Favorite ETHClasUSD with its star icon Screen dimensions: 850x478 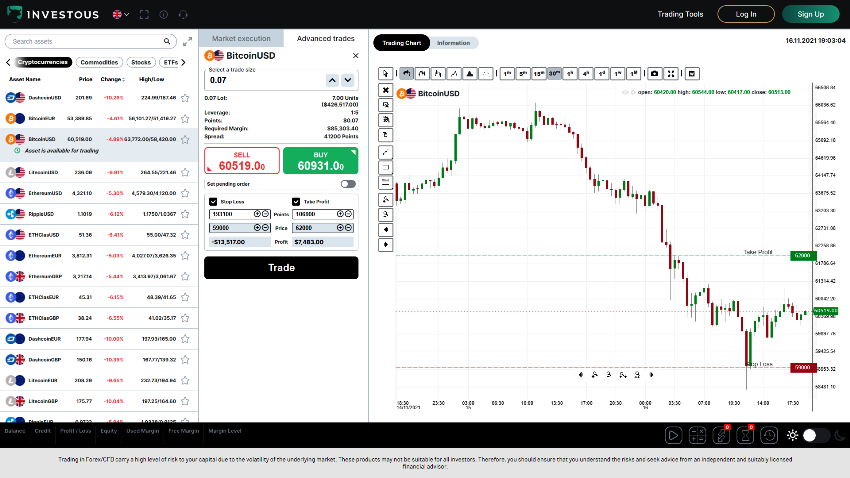(x=185, y=235)
